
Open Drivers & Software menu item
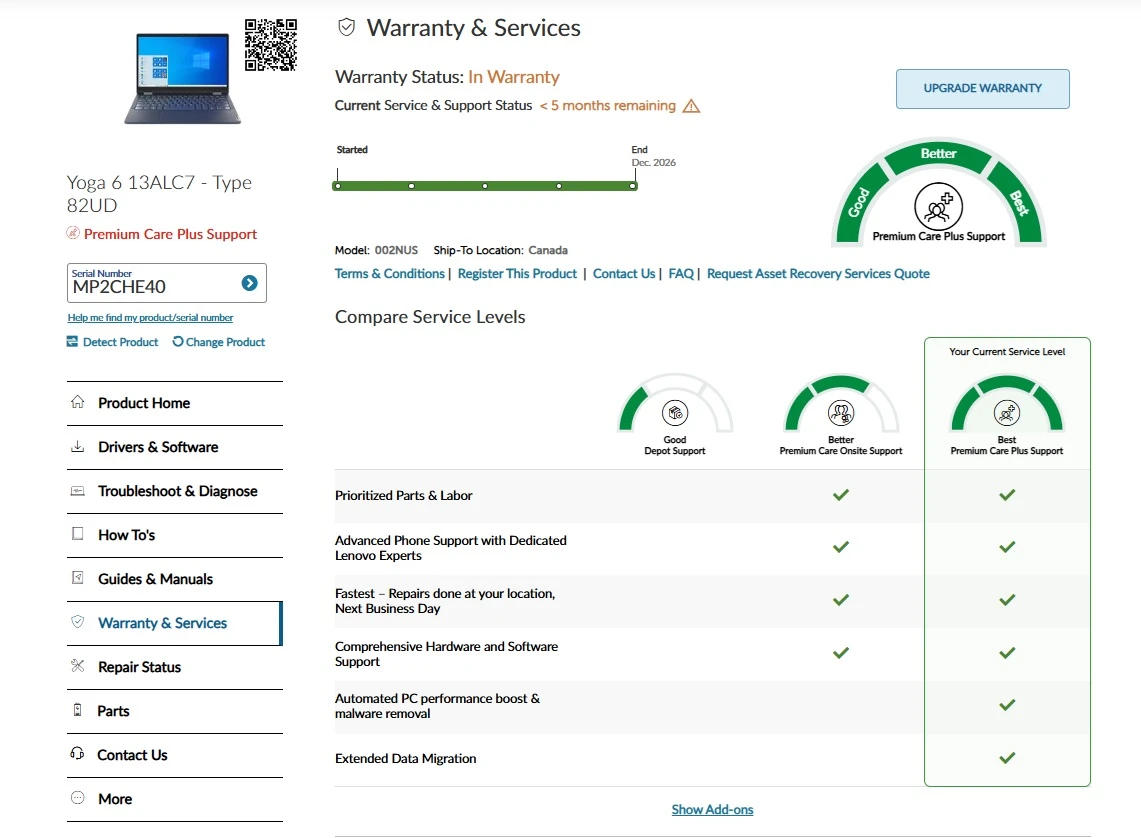point(175,447)
